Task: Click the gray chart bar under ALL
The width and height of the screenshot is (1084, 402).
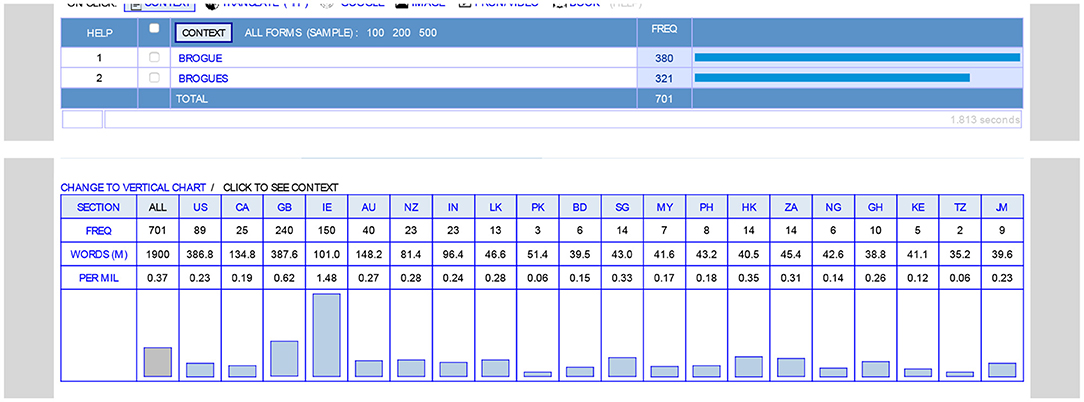Action: (x=158, y=362)
